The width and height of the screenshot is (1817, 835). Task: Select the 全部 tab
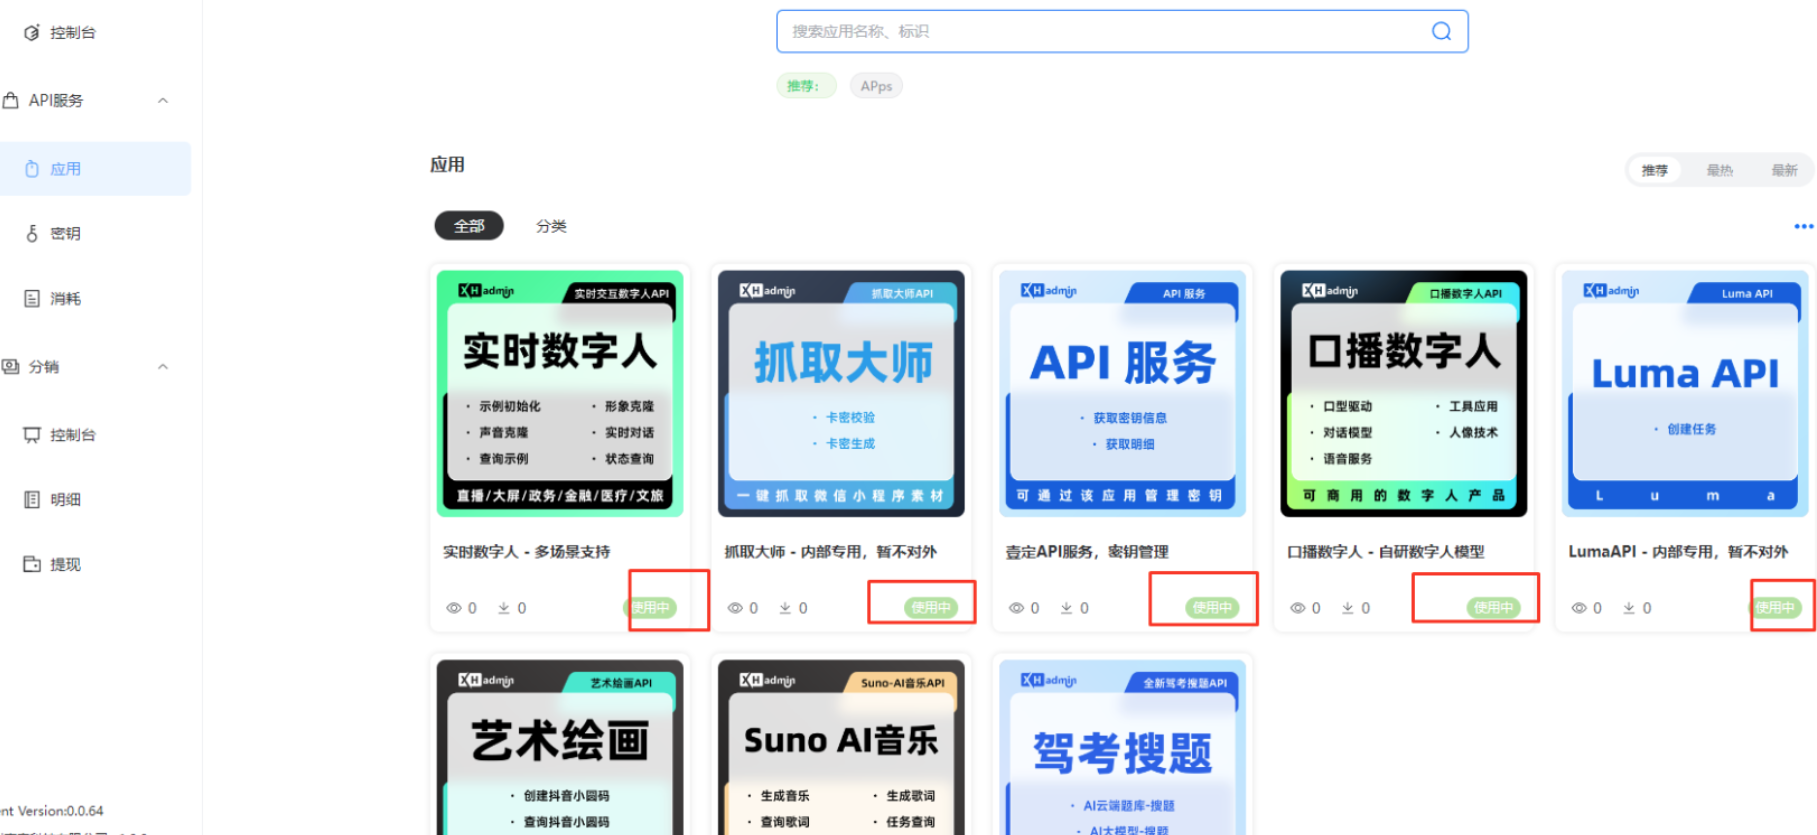pyautogui.click(x=469, y=226)
